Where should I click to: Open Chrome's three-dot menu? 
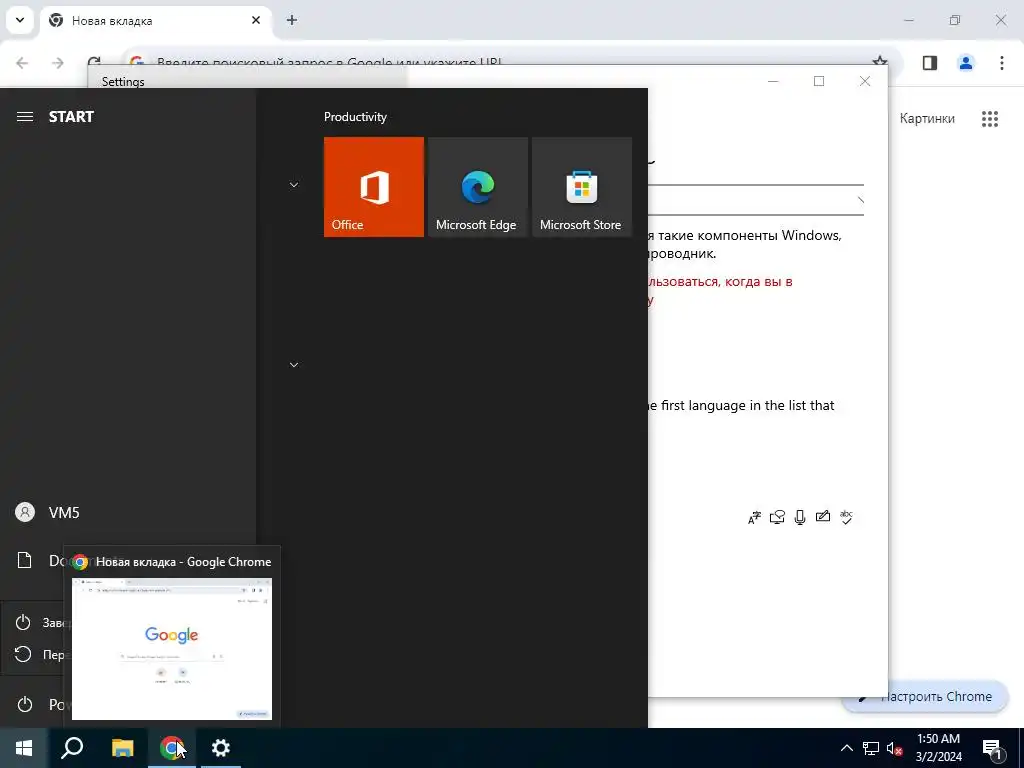(x=1002, y=63)
